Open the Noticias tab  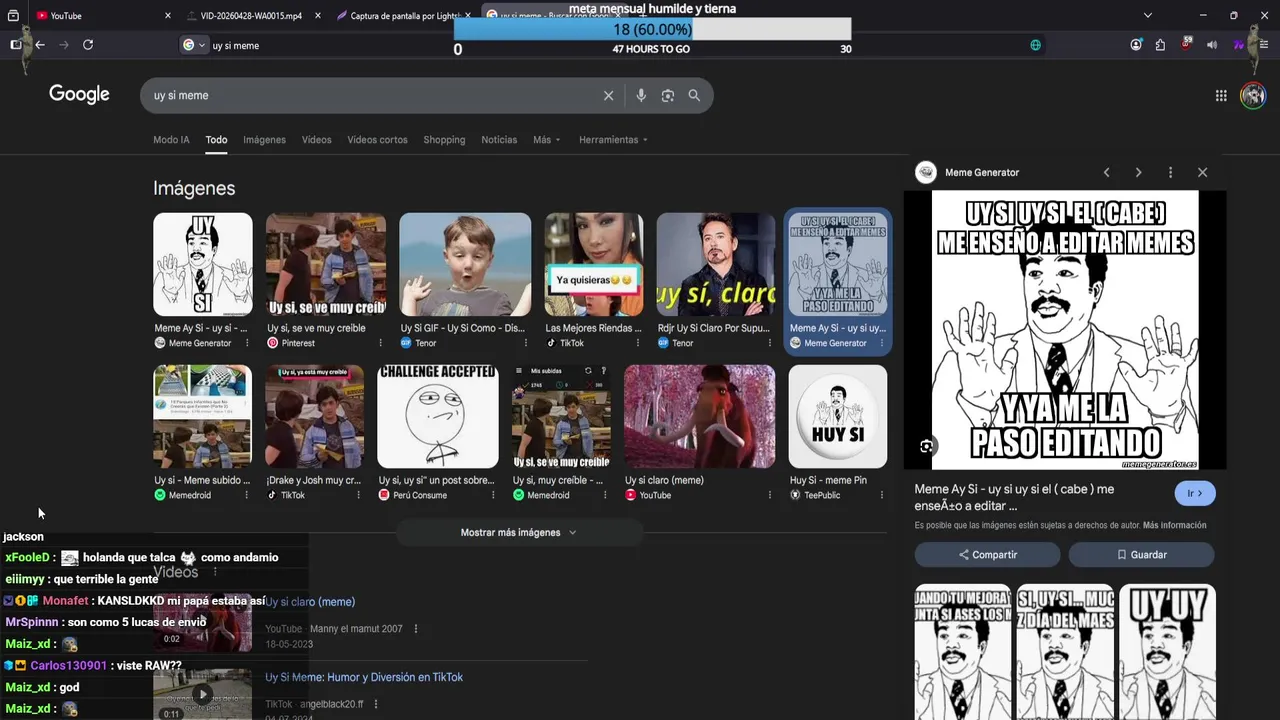[x=499, y=140]
